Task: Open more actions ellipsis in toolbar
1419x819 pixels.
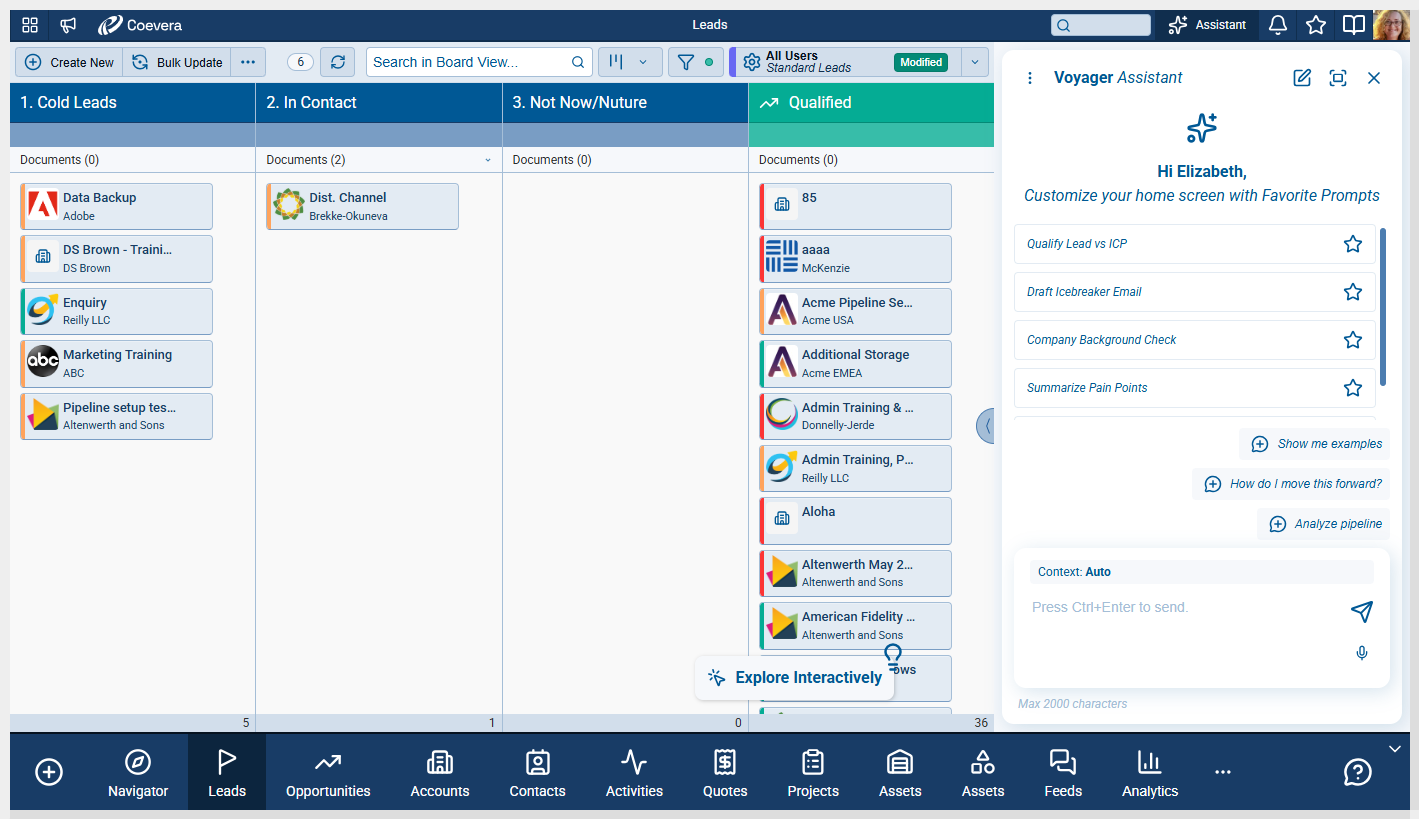Action: pyautogui.click(x=248, y=62)
